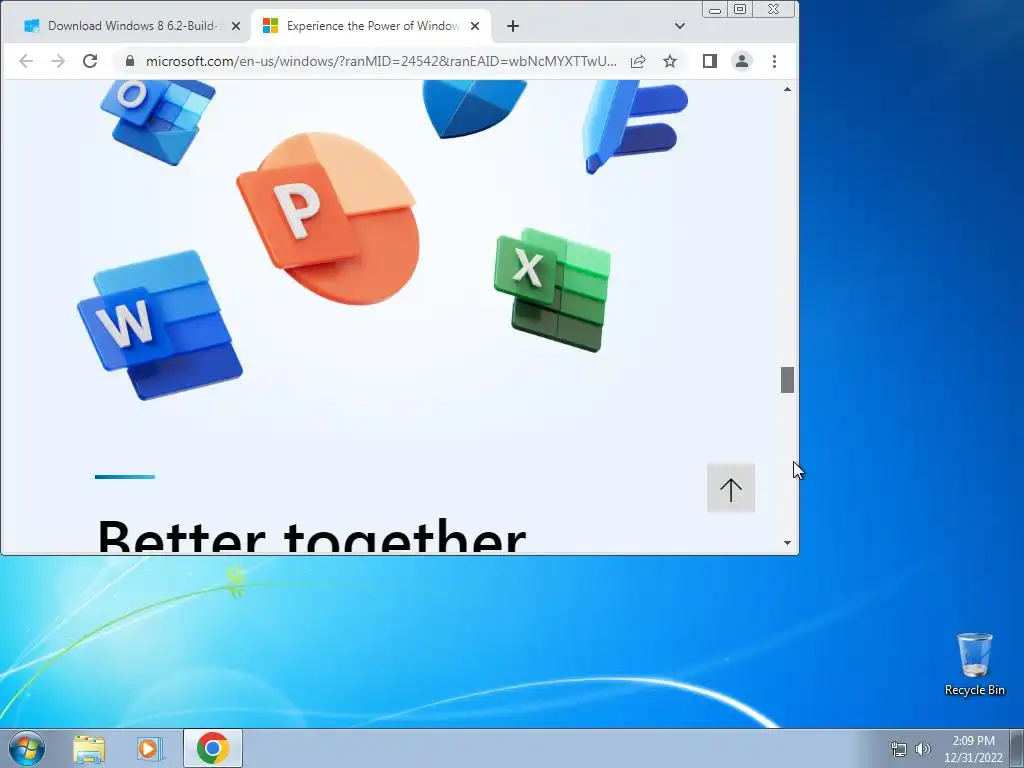Click the padlock site info icon
This screenshot has height=768, width=1024.
pos(129,61)
